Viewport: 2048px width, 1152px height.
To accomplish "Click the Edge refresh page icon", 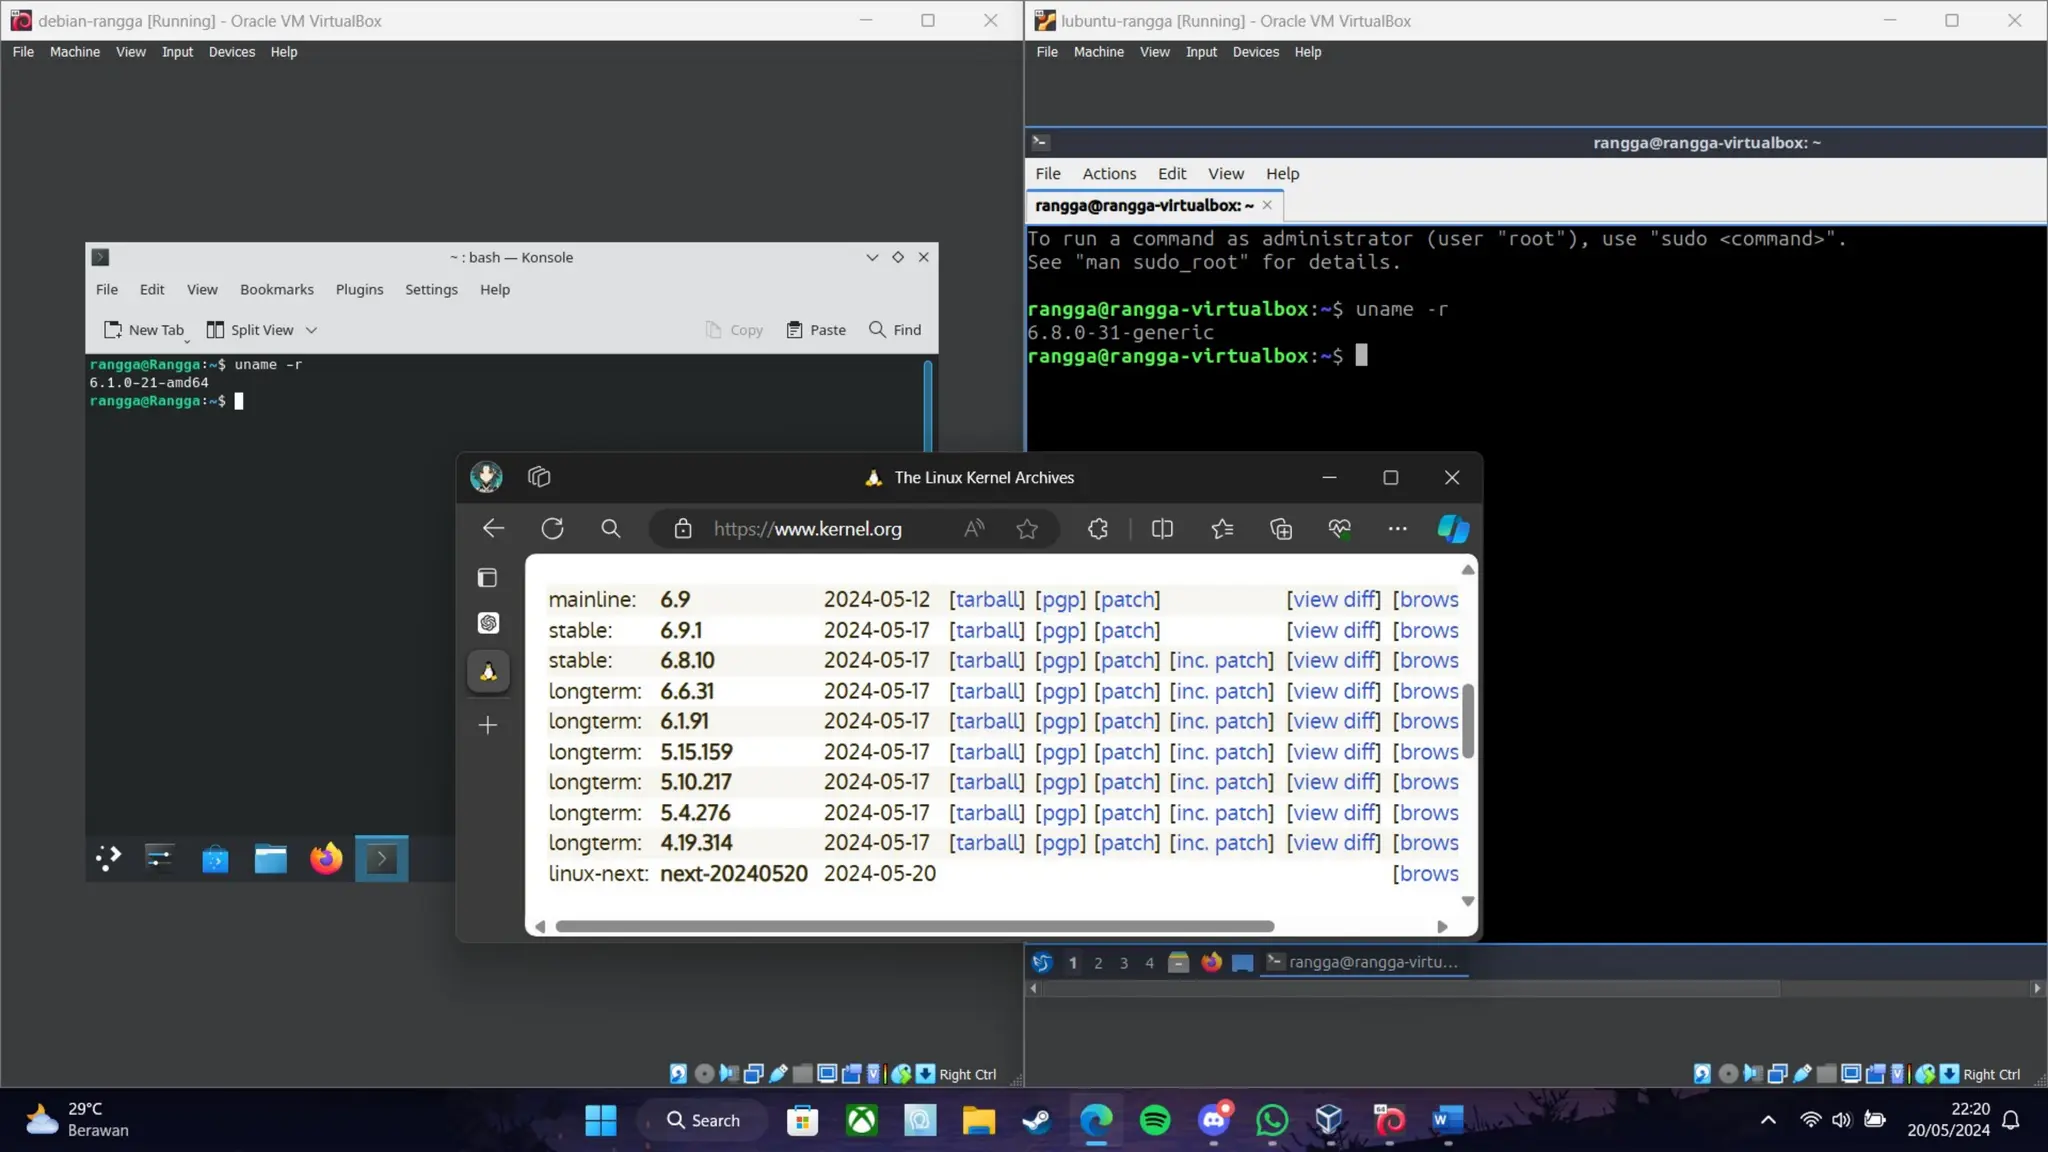I will tap(552, 528).
